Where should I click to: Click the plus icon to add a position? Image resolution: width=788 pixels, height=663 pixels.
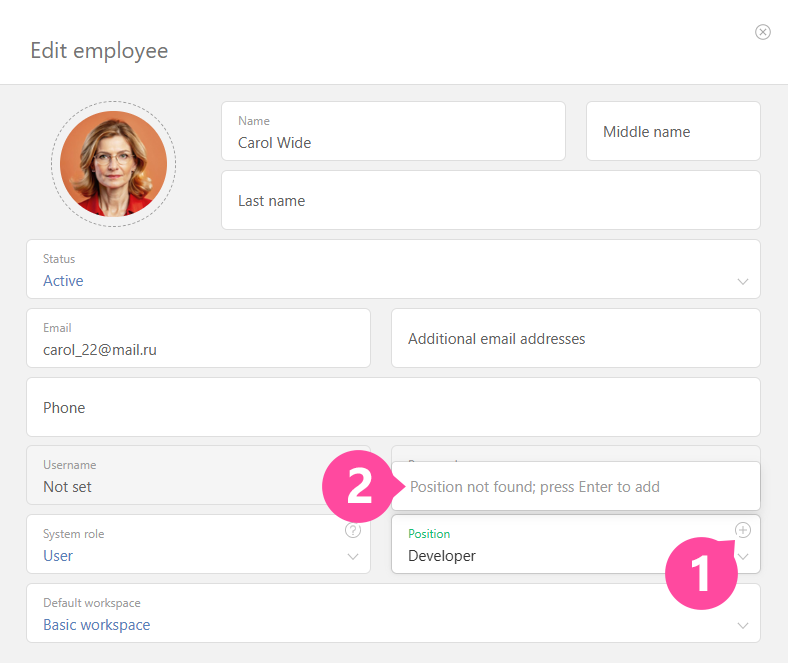pos(742,530)
